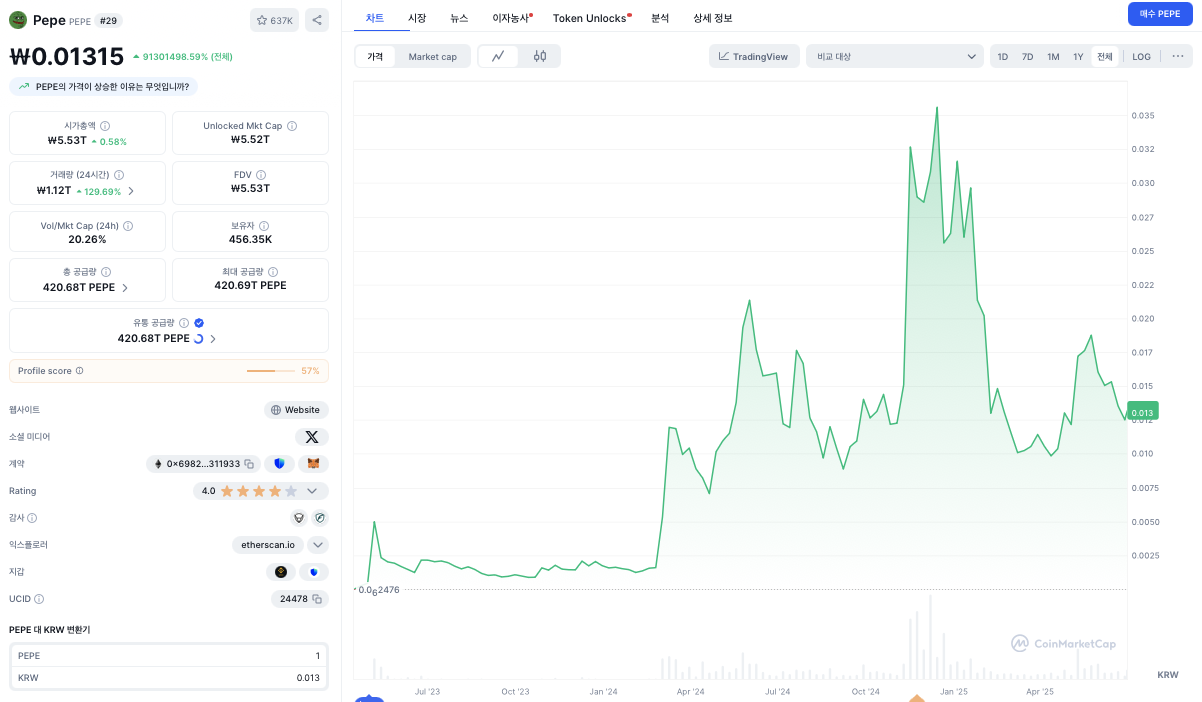Image resolution: width=1202 pixels, height=702 pixels.
Task: Click the FDV info icon
Action: pos(262,175)
